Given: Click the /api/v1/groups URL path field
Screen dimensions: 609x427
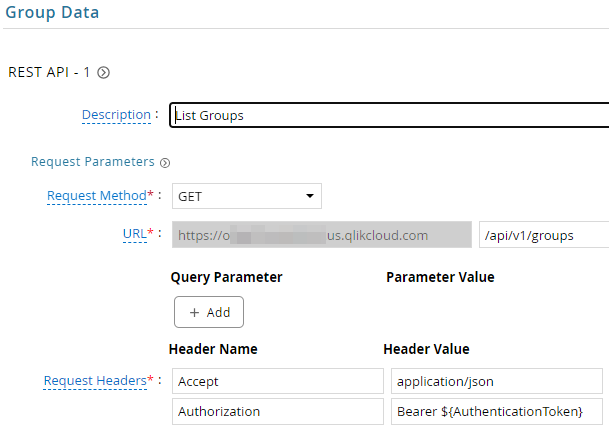Looking at the screenshot, I should pos(544,235).
